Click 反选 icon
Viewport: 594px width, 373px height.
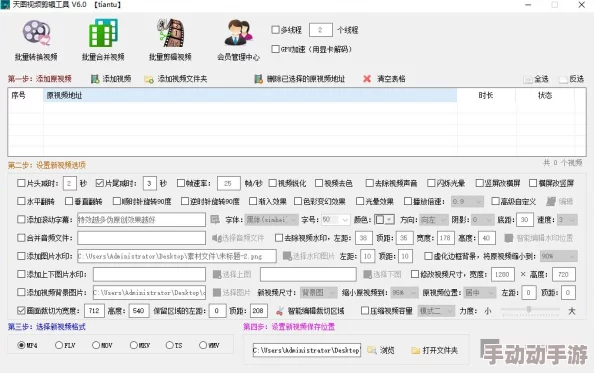[563, 79]
